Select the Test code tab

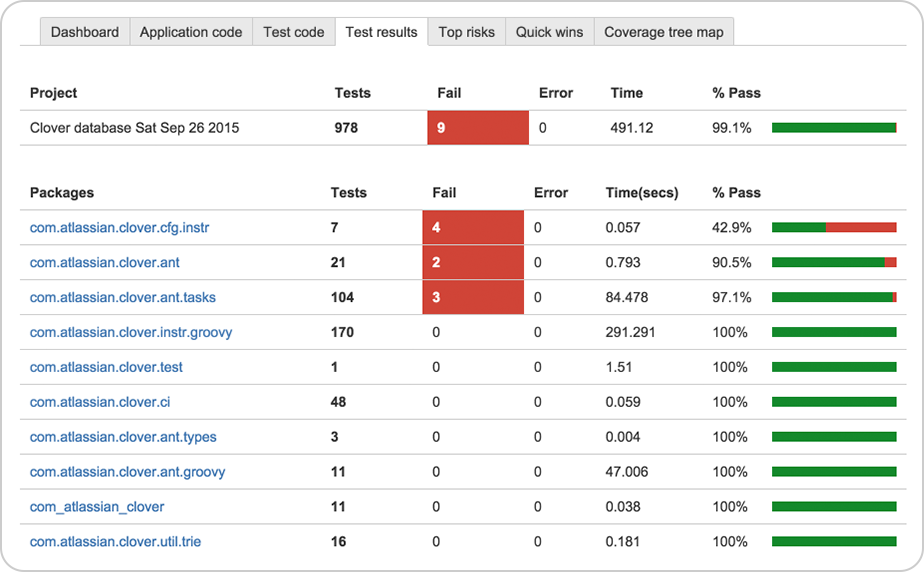point(294,32)
